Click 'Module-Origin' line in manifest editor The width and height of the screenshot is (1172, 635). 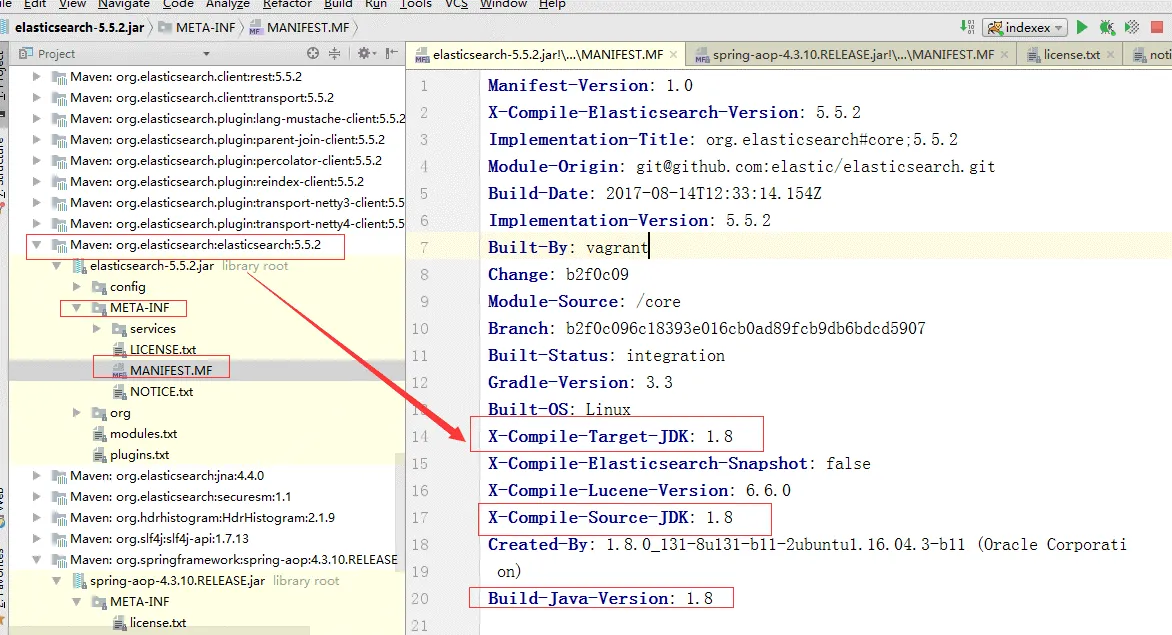pos(741,167)
